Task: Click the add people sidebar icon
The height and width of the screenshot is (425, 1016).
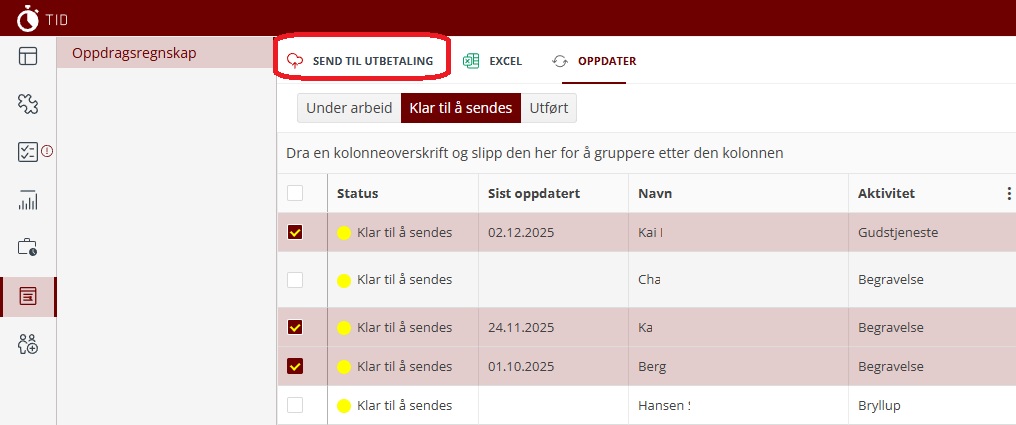Action: coord(28,344)
